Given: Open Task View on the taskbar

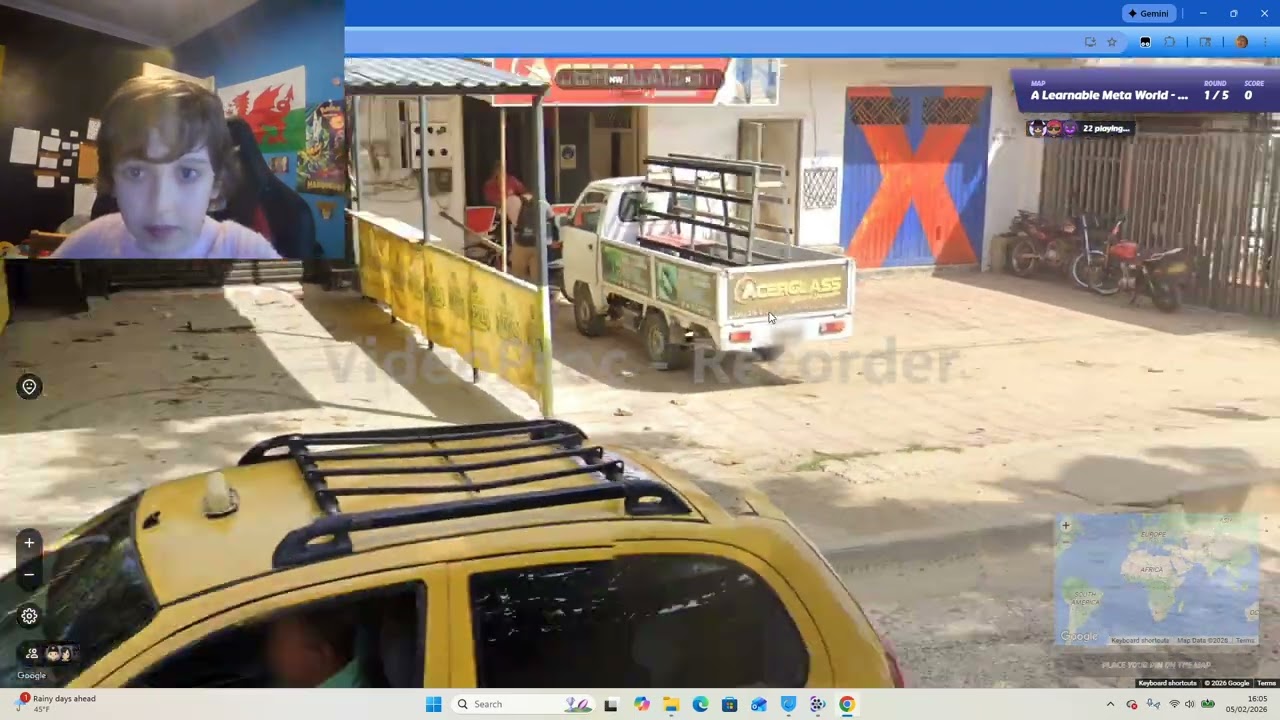Looking at the screenshot, I should point(611,704).
